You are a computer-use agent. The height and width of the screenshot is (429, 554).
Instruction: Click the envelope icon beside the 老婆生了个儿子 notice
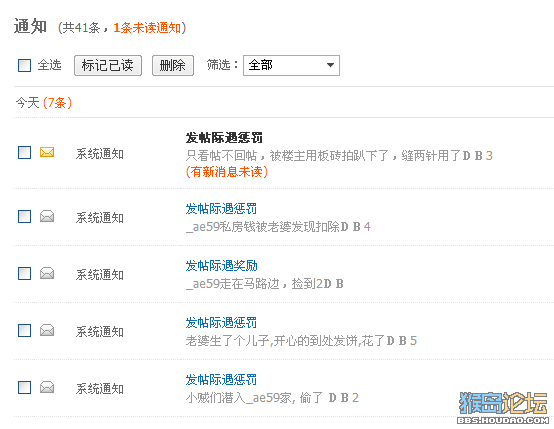coord(47,330)
